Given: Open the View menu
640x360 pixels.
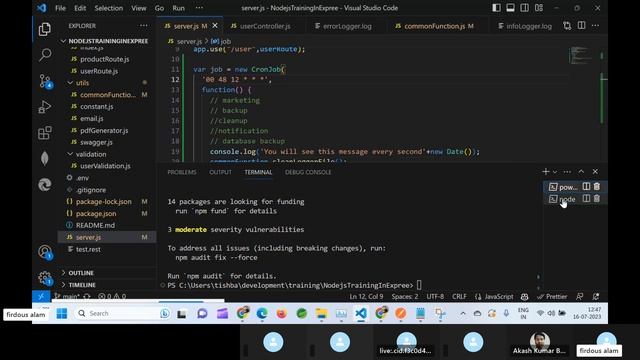Looking at the screenshot, I should point(139,8).
